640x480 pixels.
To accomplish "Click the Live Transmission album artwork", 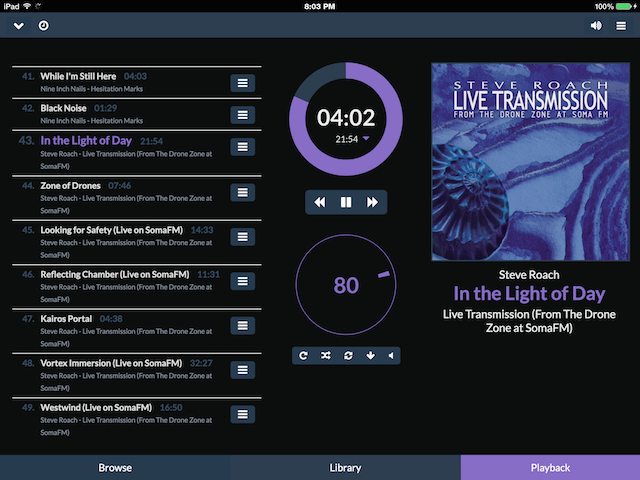I will point(531,162).
